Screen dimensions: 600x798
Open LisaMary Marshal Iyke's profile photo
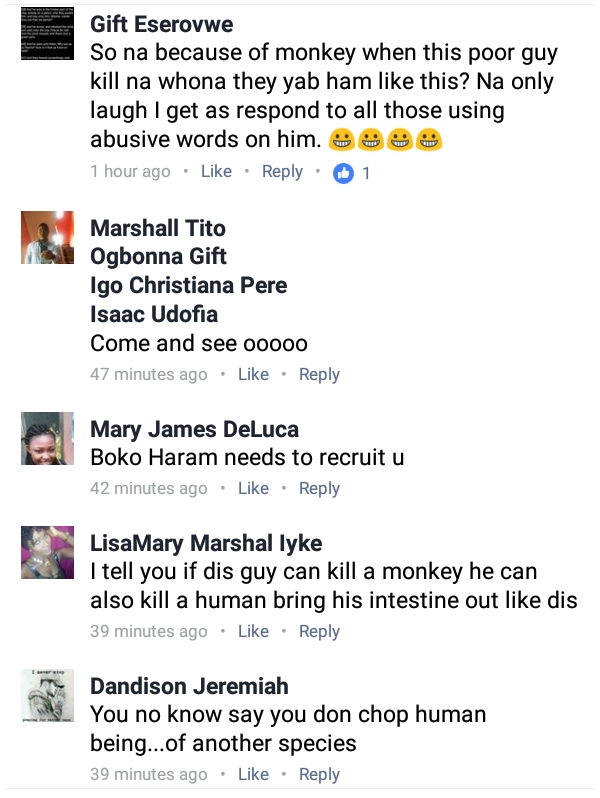[47, 552]
